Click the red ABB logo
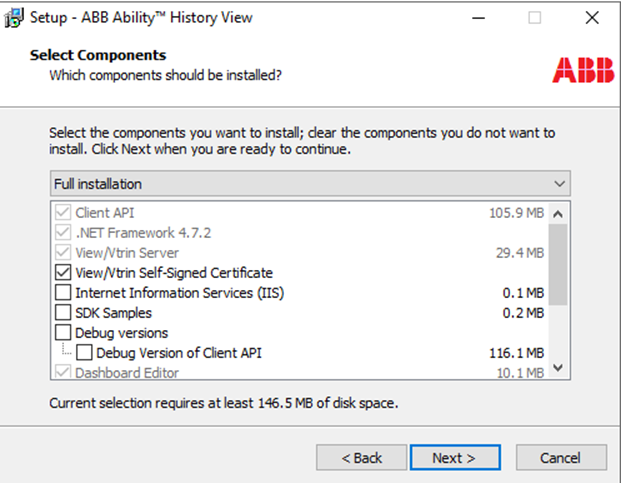The height and width of the screenshot is (483, 621). coord(583,70)
